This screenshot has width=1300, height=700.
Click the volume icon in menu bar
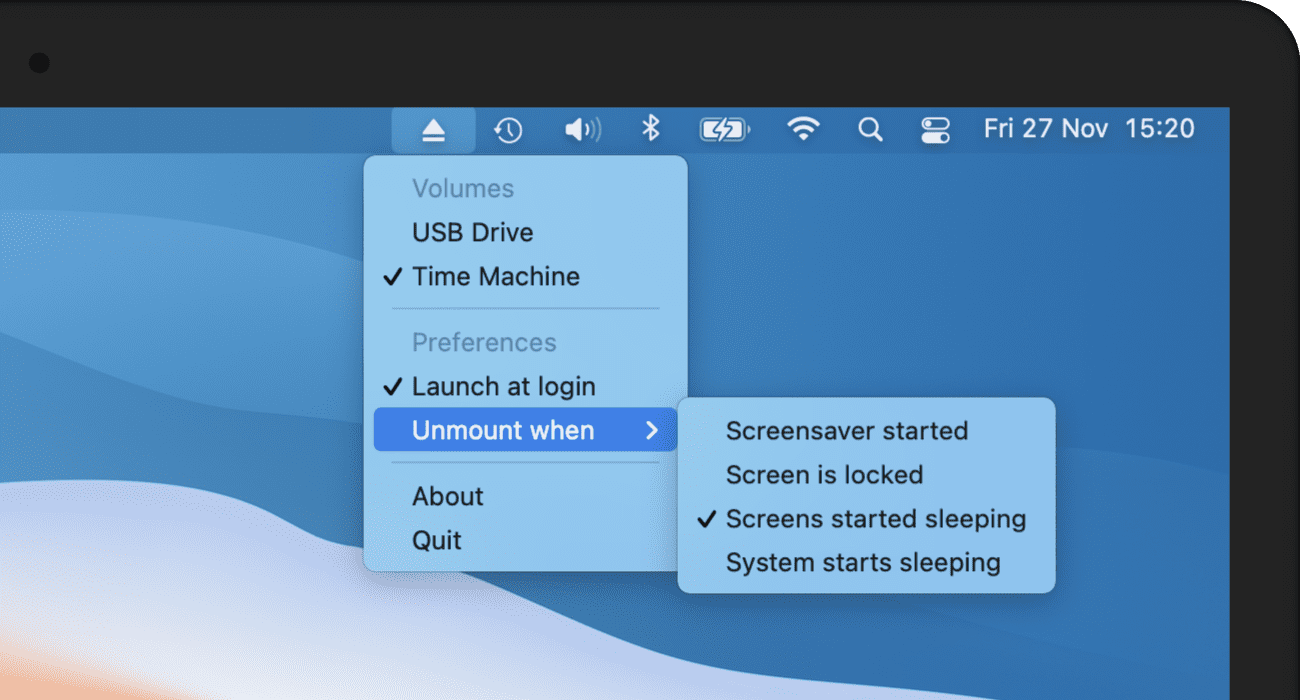581,129
